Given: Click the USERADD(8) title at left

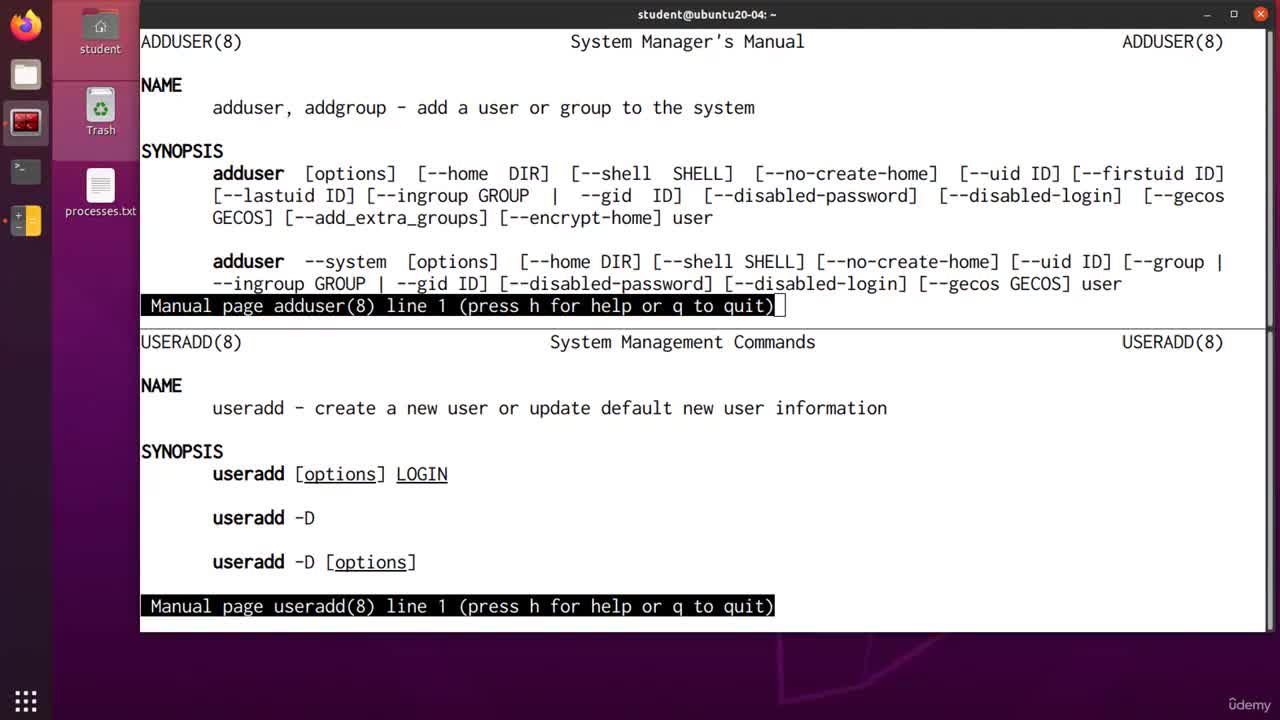Looking at the screenshot, I should pyautogui.click(x=191, y=342).
